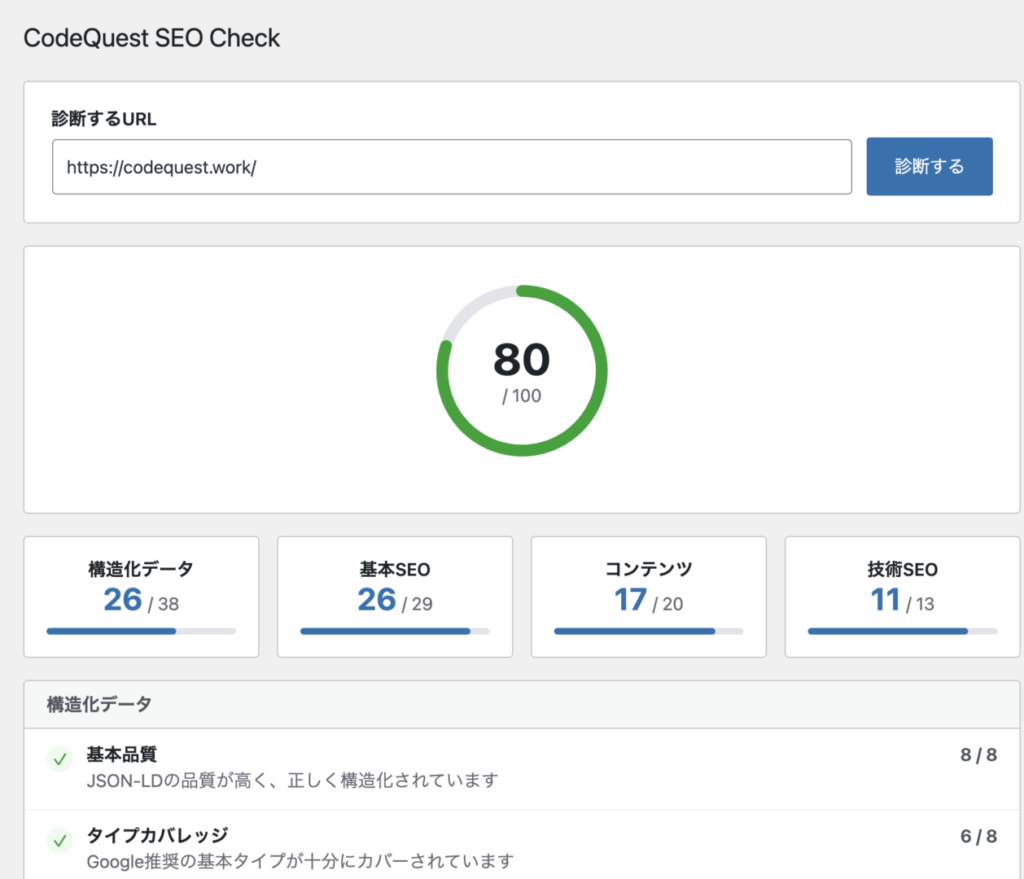Select the タイプカバレッジ result row title

click(157, 835)
